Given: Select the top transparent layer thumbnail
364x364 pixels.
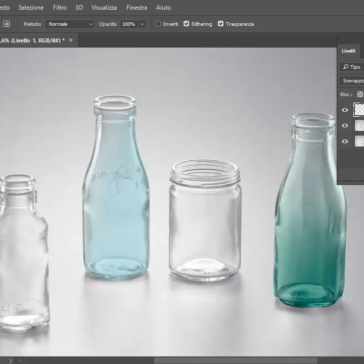Looking at the screenshot, I should [359, 110].
